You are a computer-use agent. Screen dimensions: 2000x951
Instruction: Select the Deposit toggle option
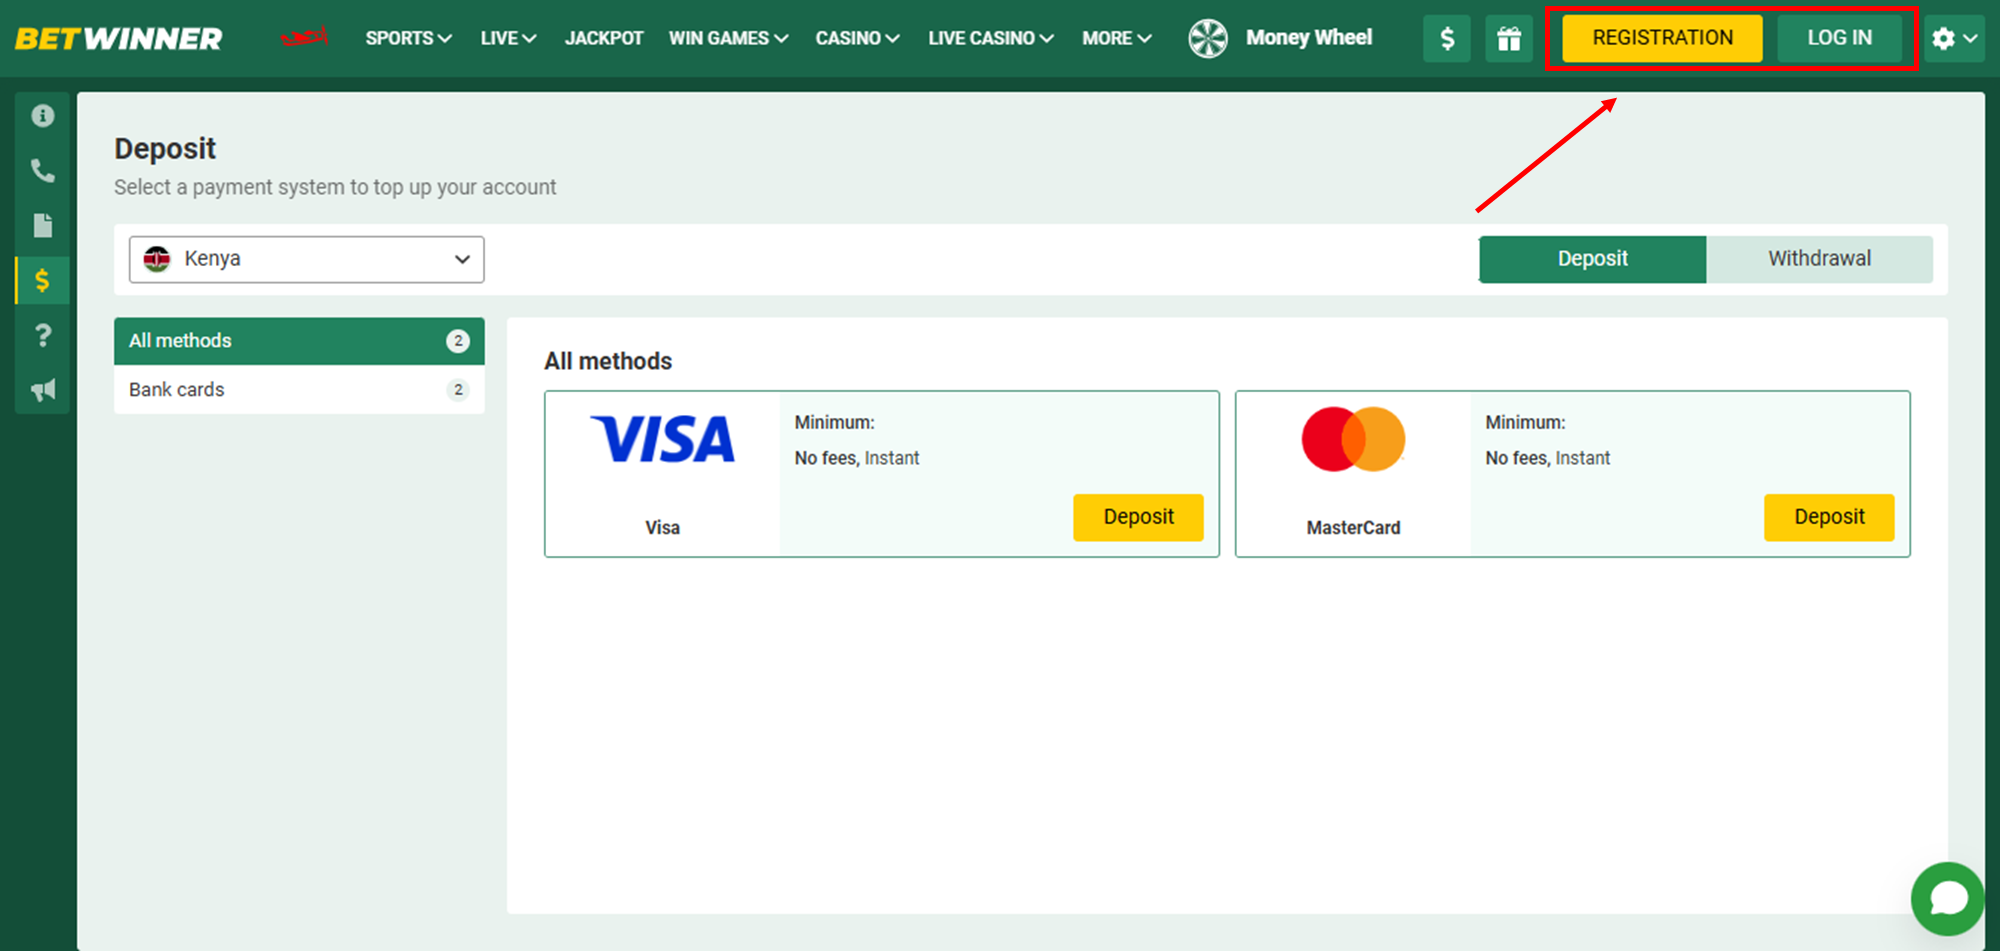[1592, 259]
